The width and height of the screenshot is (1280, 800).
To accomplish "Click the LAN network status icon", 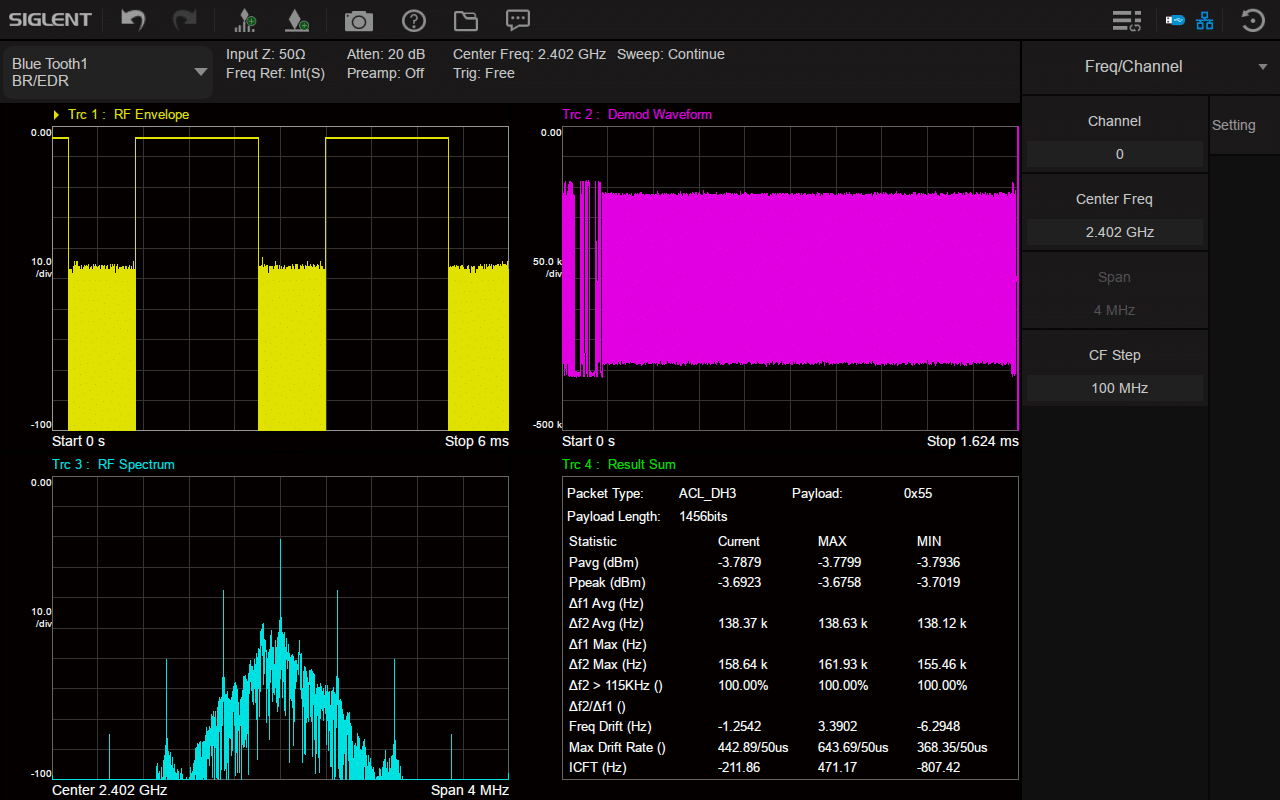I will point(1205,20).
